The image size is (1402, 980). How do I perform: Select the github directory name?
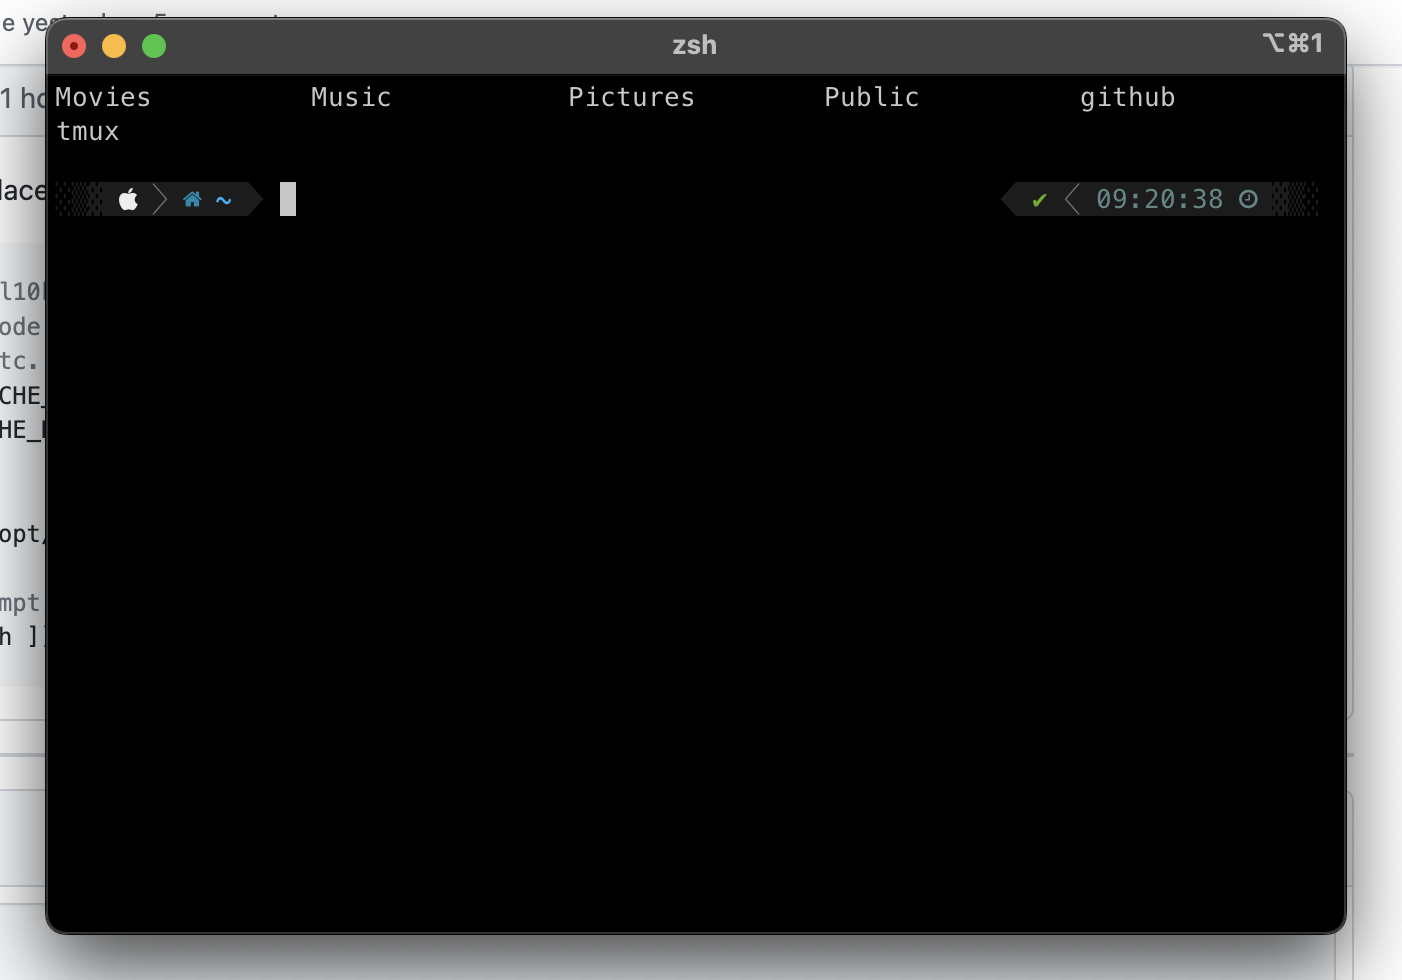(x=1127, y=97)
